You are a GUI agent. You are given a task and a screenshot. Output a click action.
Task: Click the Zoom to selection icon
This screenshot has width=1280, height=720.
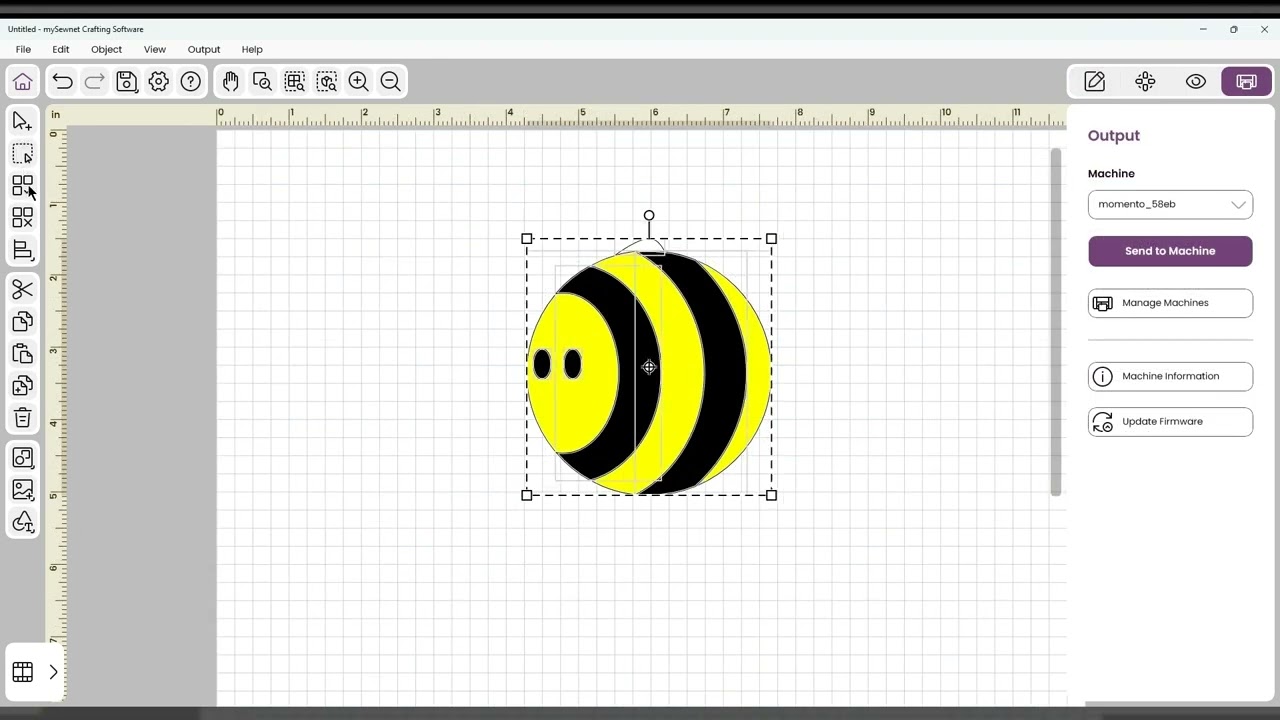coord(327,82)
